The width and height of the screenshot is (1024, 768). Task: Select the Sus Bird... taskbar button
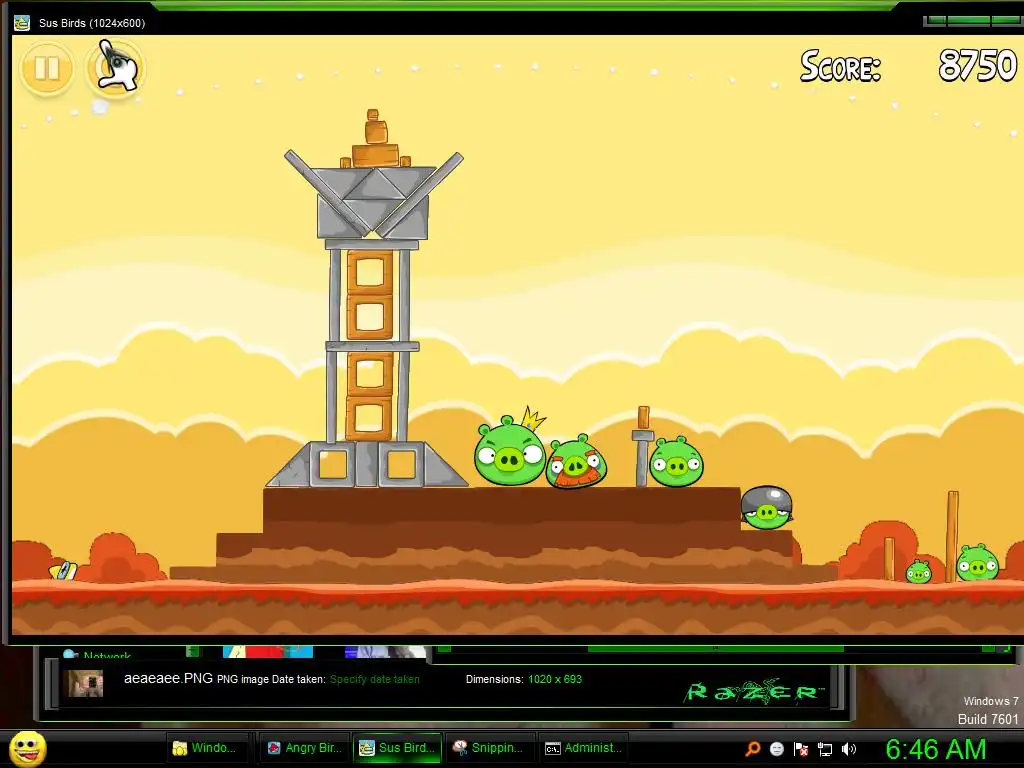pos(397,748)
